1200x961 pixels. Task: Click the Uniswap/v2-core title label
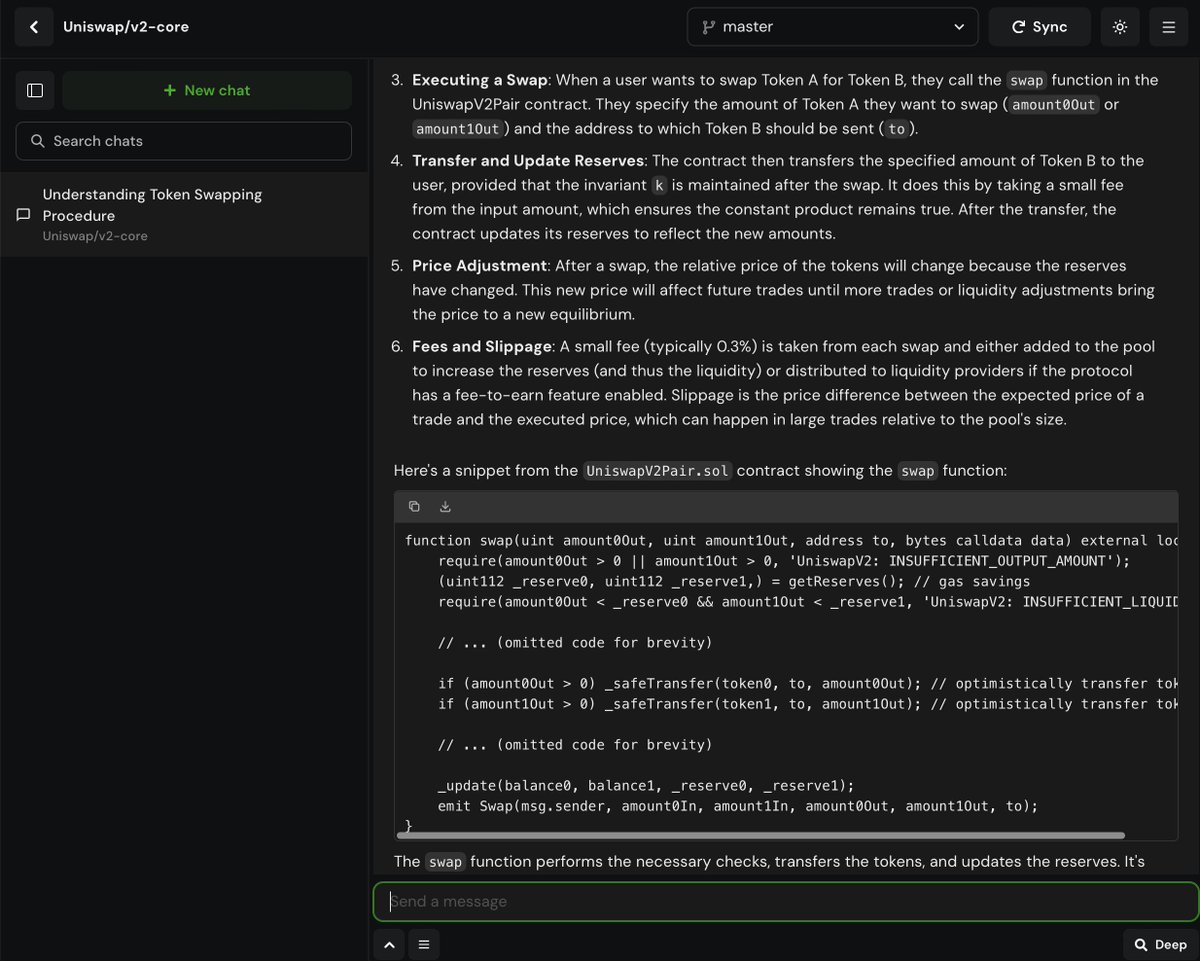125,26
